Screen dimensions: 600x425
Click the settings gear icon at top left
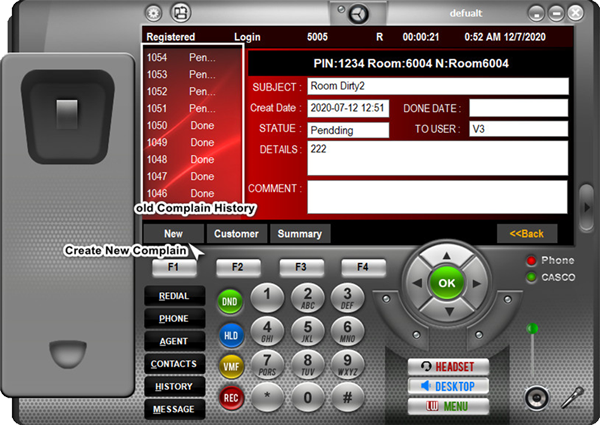click(x=154, y=13)
